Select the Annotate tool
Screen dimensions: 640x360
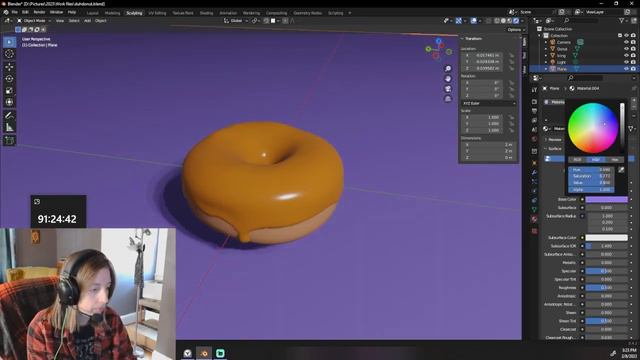pos(9,116)
